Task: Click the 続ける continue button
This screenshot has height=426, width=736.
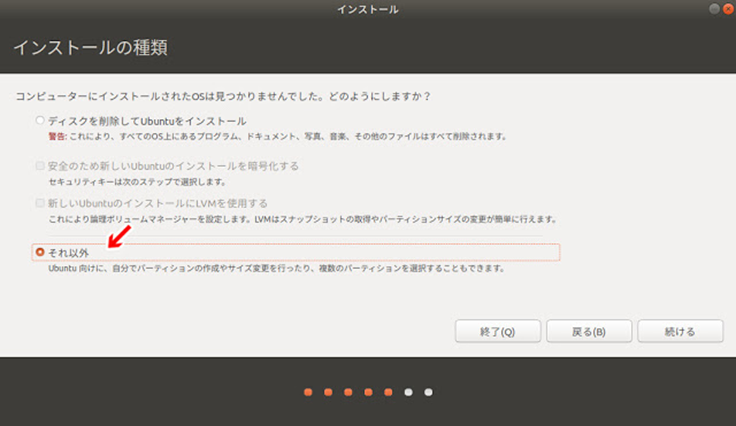Action: [x=680, y=332]
